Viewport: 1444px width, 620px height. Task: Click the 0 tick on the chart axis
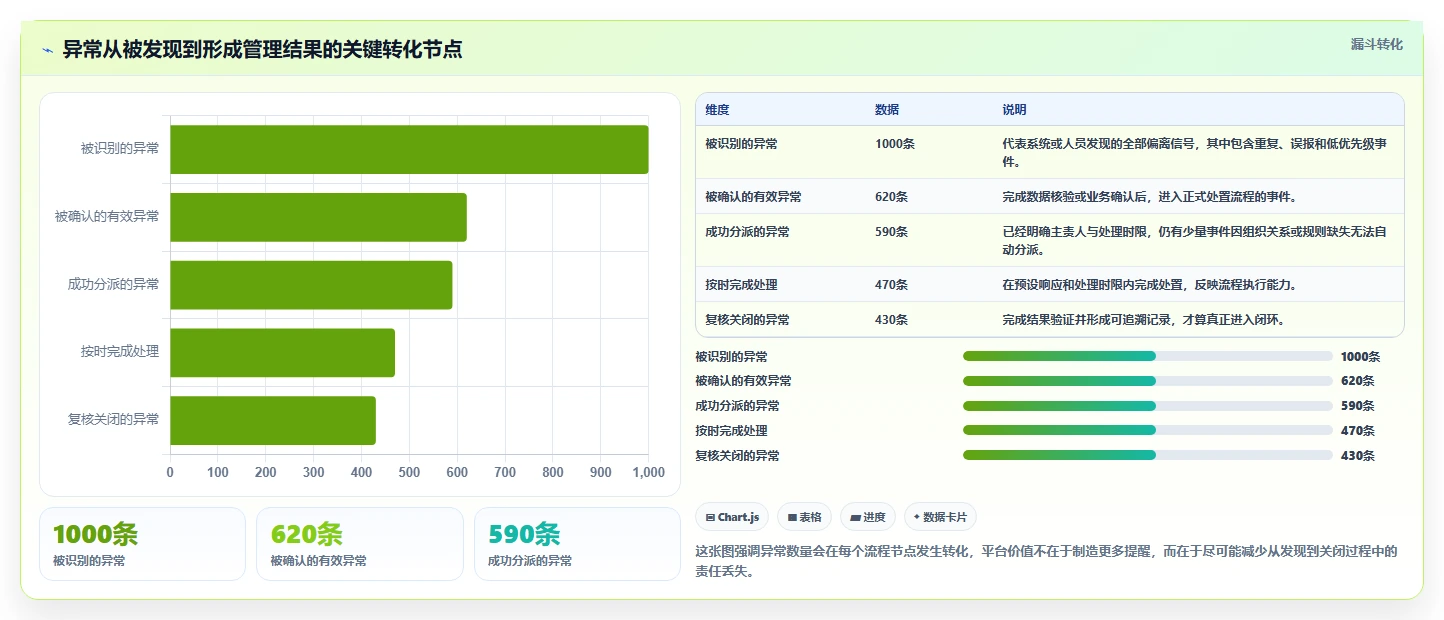click(170, 472)
